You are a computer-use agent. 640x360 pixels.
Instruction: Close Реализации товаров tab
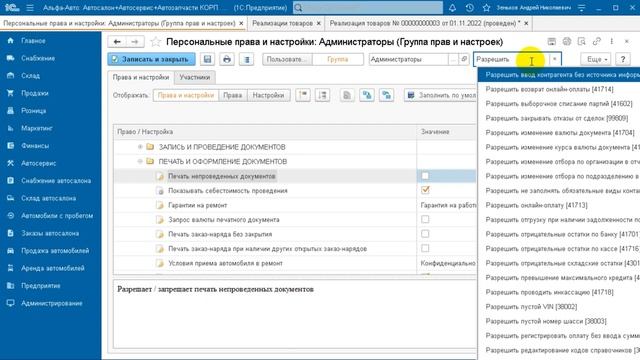pyautogui.click(x=319, y=24)
